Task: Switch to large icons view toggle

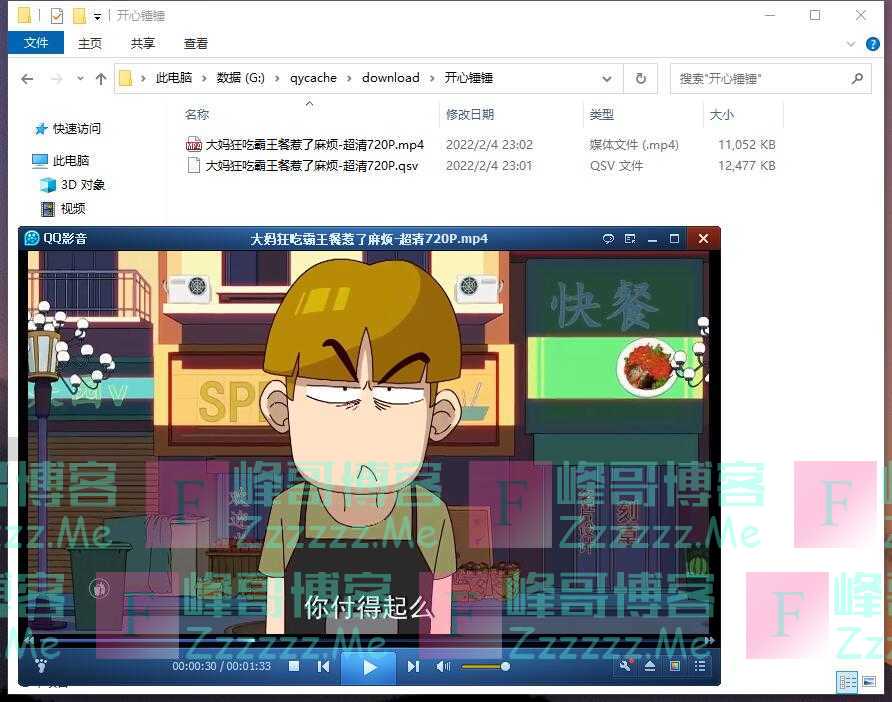Action: coord(870,682)
